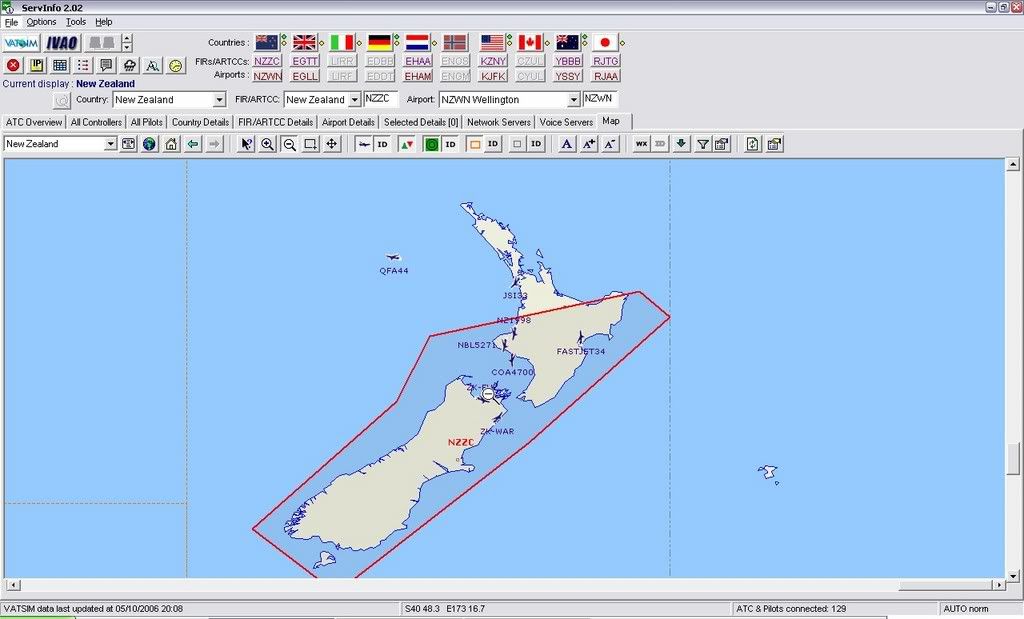Open the Tools menu
The image size is (1024, 619).
[76, 22]
